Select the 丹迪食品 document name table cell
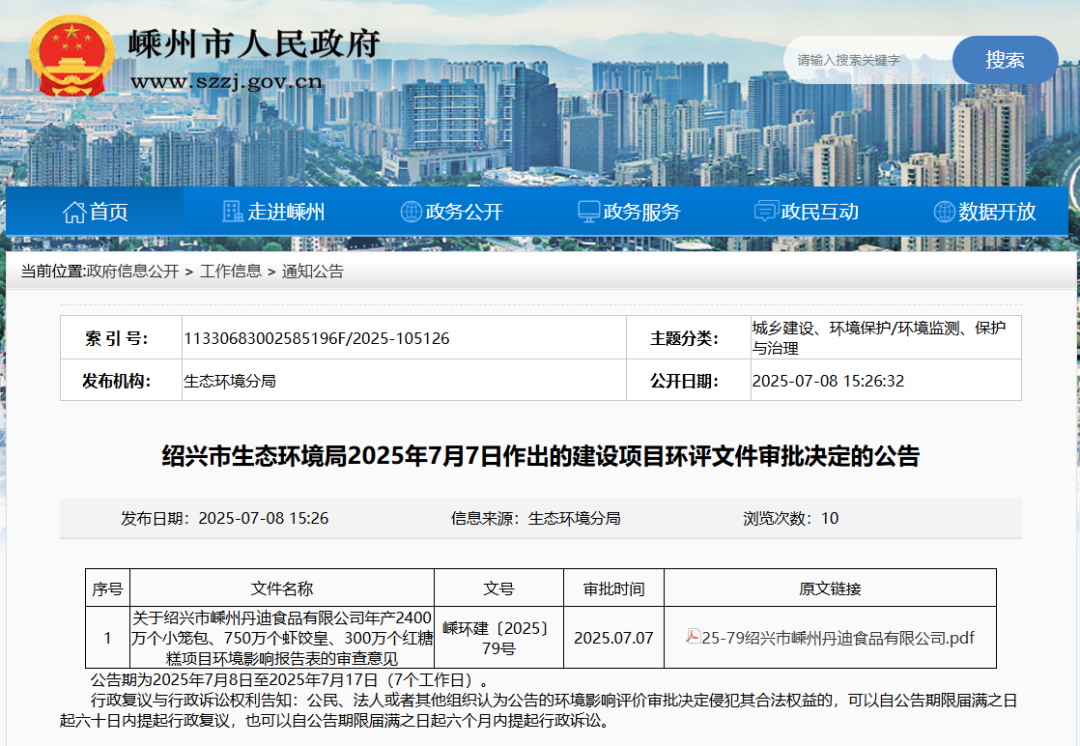Screen dimensions: 1080x746 pyautogui.click(x=282, y=638)
